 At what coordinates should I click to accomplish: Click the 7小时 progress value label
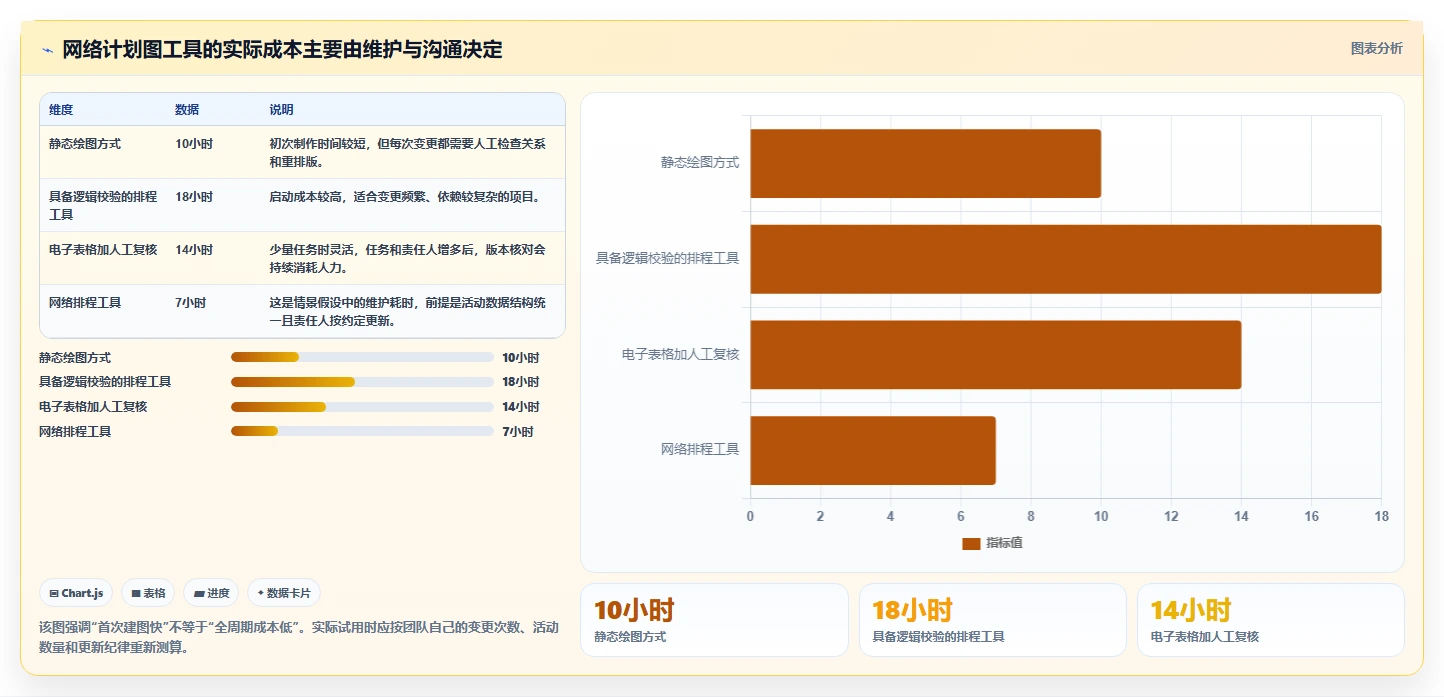pos(518,432)
